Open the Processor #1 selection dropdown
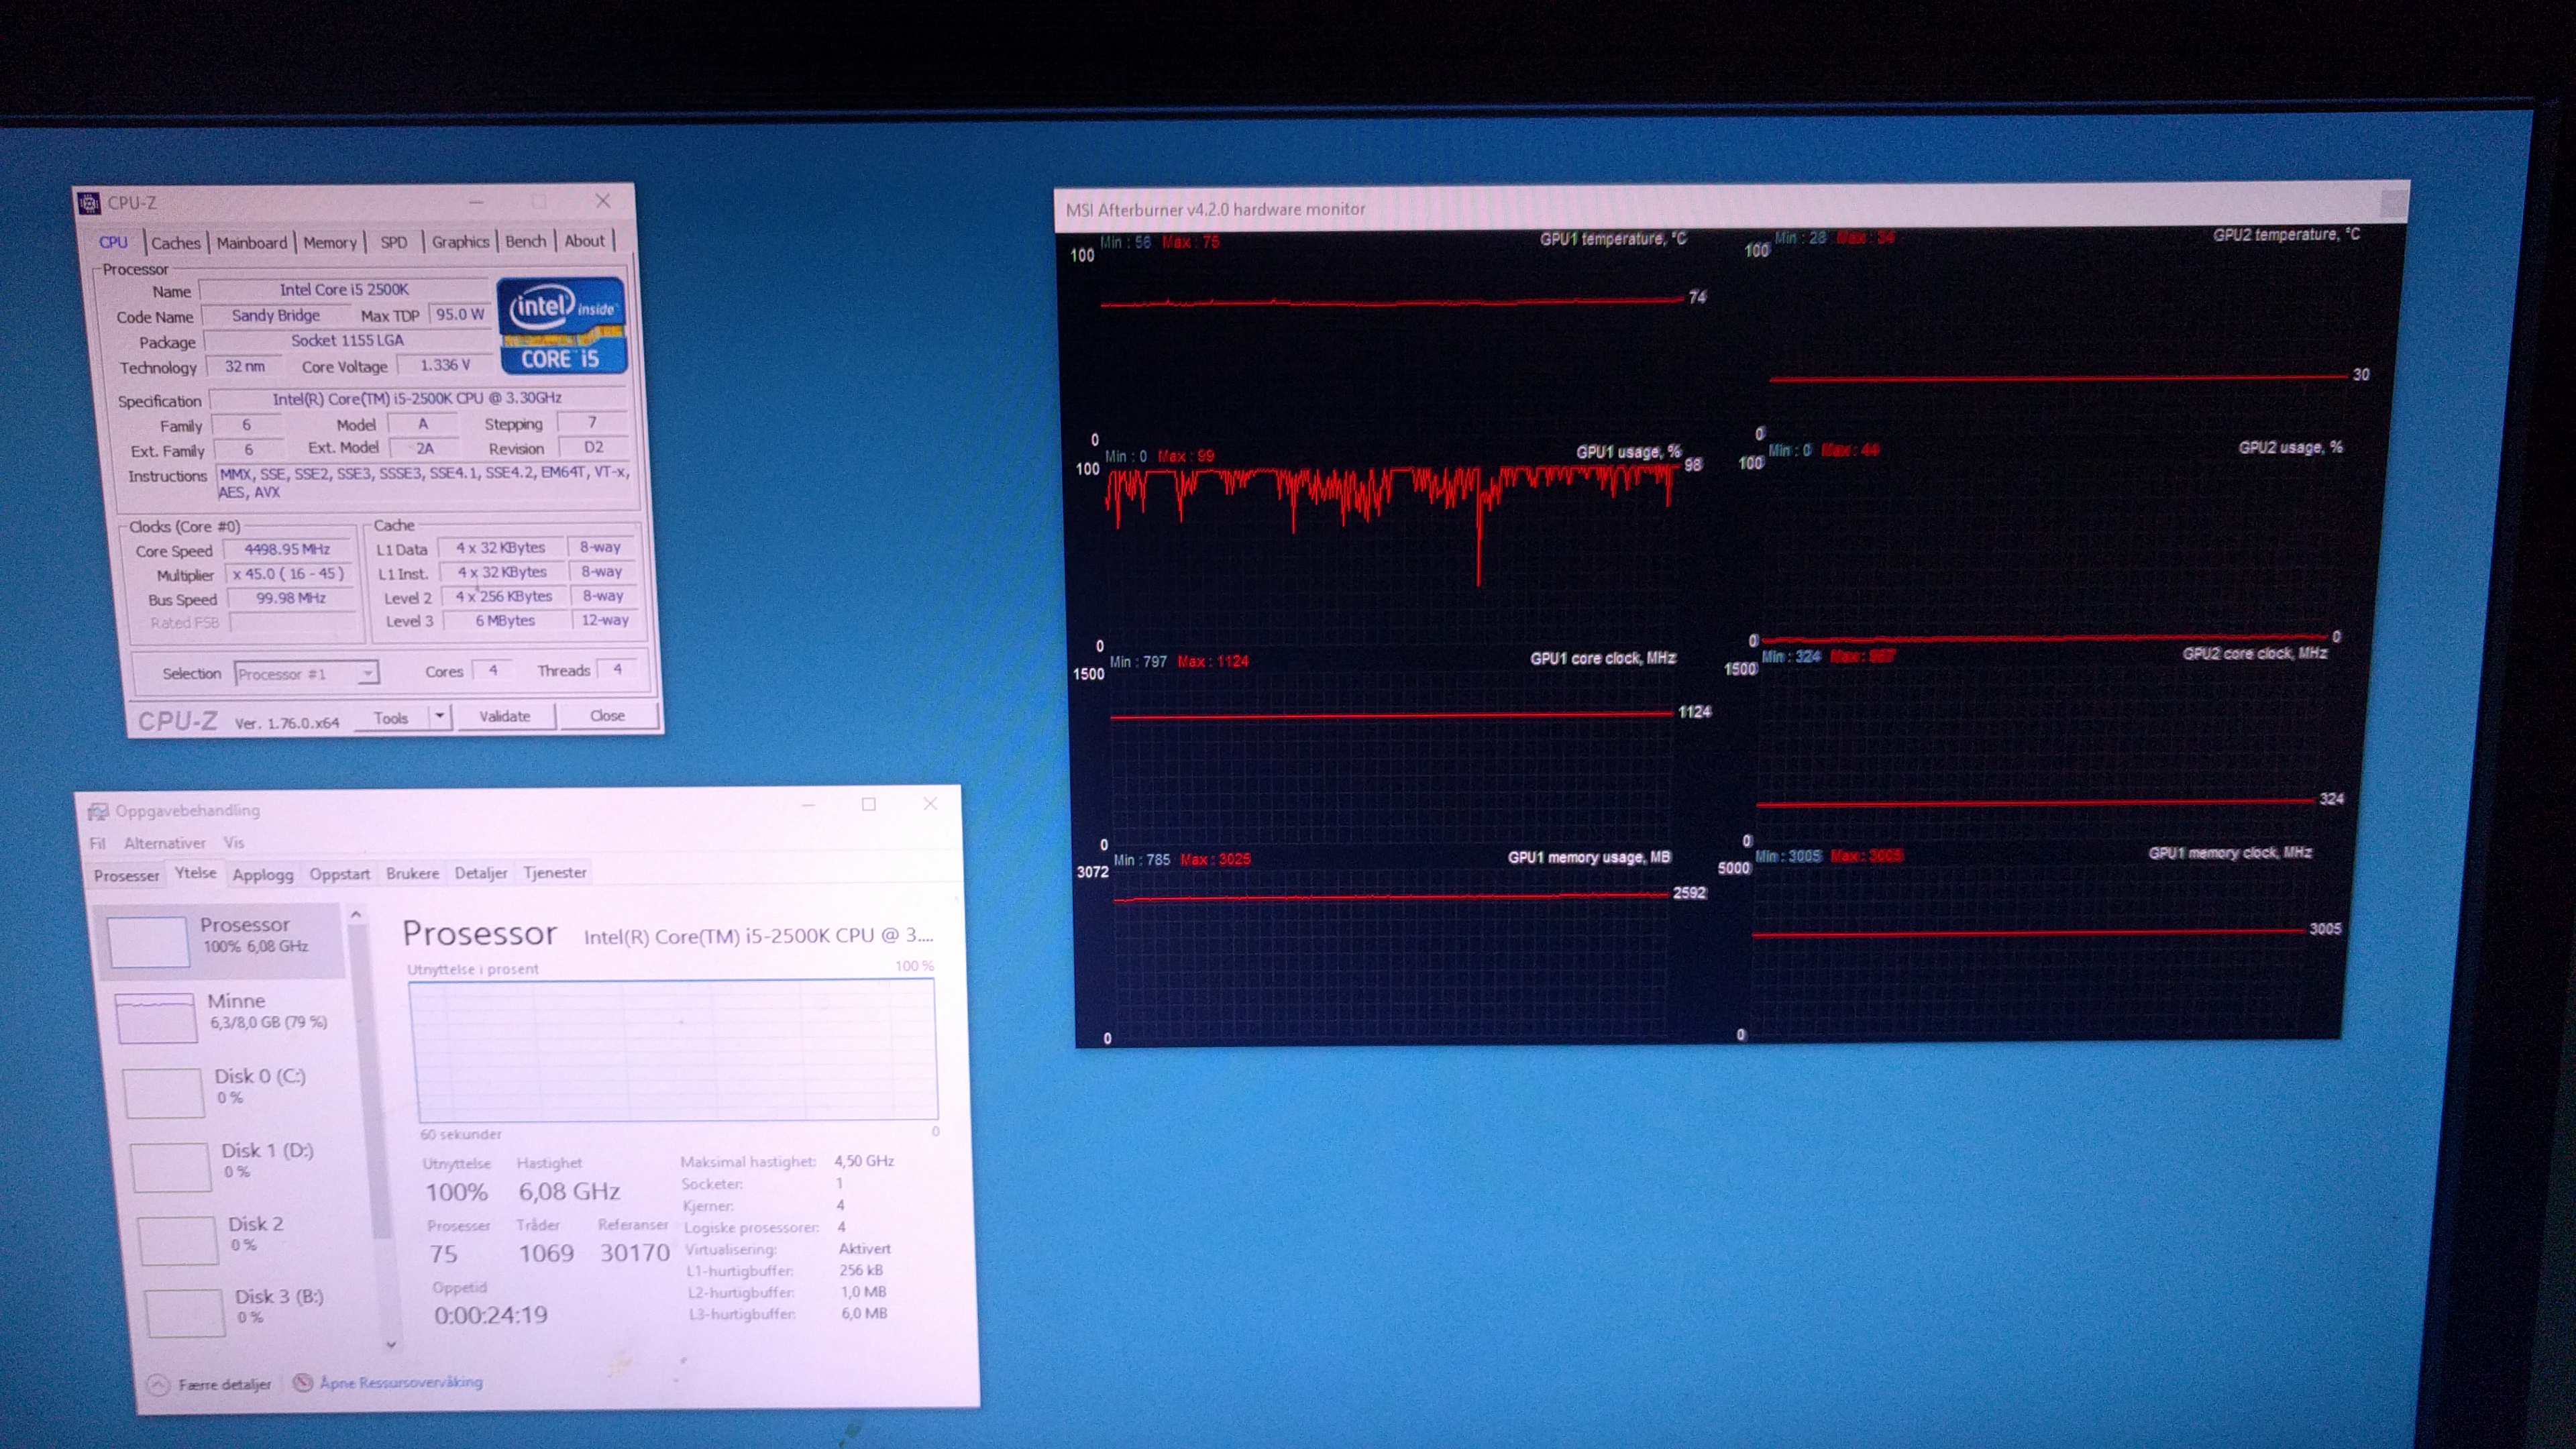Screen dimensions: 2576x1449 (306, 673)
